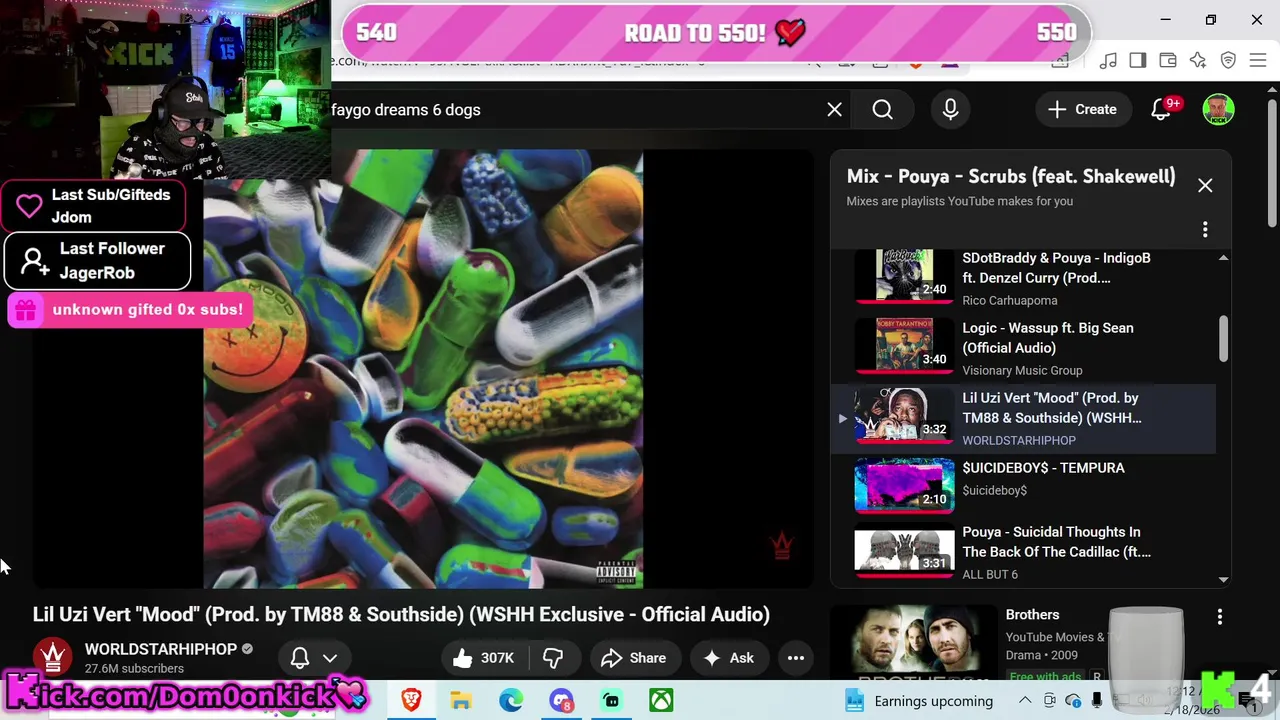Dislike the video
Image resolution: width=1280 pixels, height=720 pixels.
553,658
